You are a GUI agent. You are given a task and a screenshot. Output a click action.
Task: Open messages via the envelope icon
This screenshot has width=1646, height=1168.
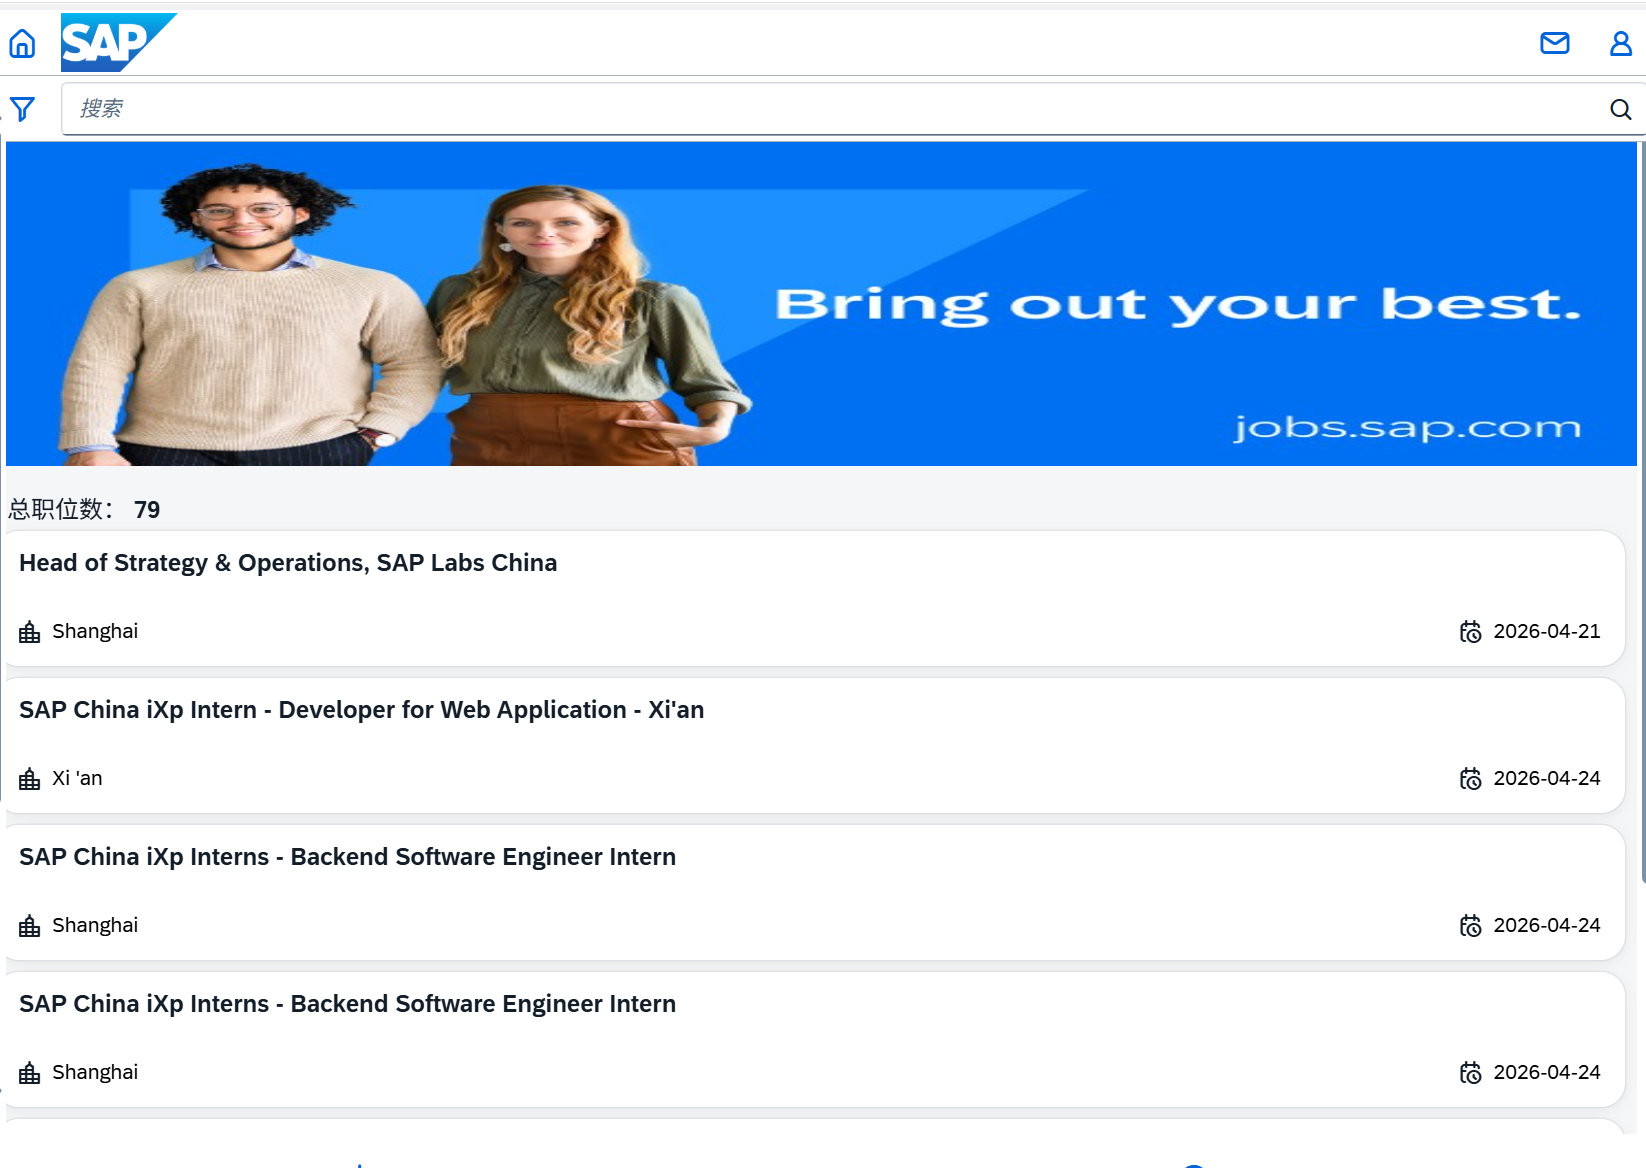1554,43
